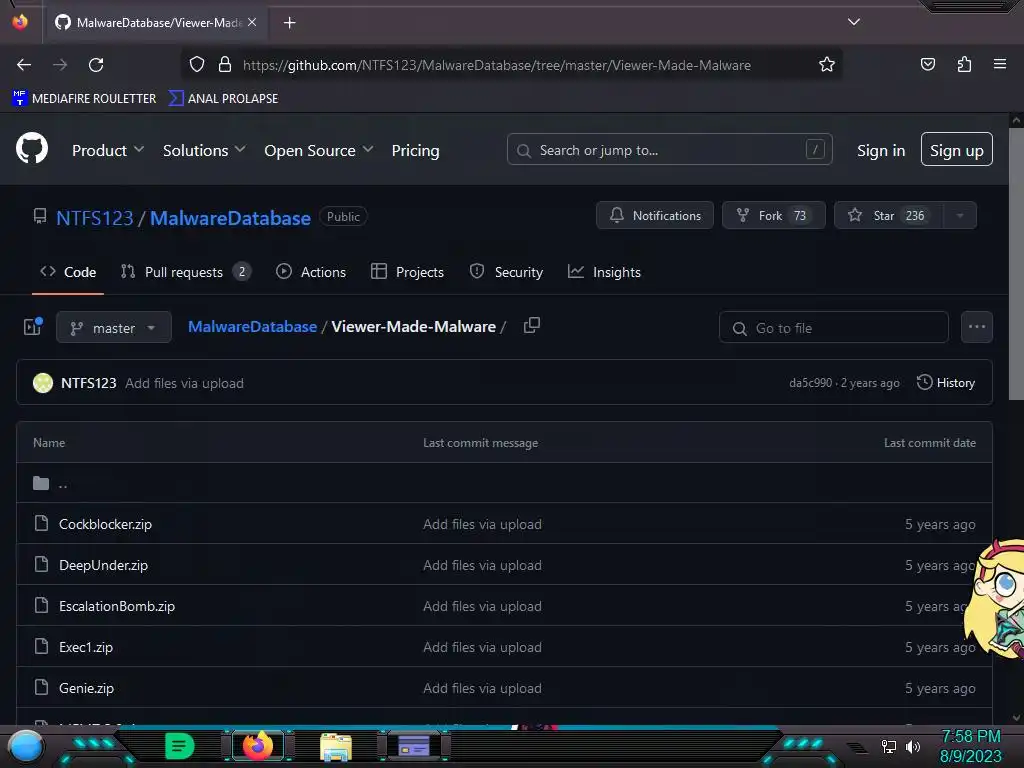
Task: Open the DeepUnder.zip file
Action: 103,565
